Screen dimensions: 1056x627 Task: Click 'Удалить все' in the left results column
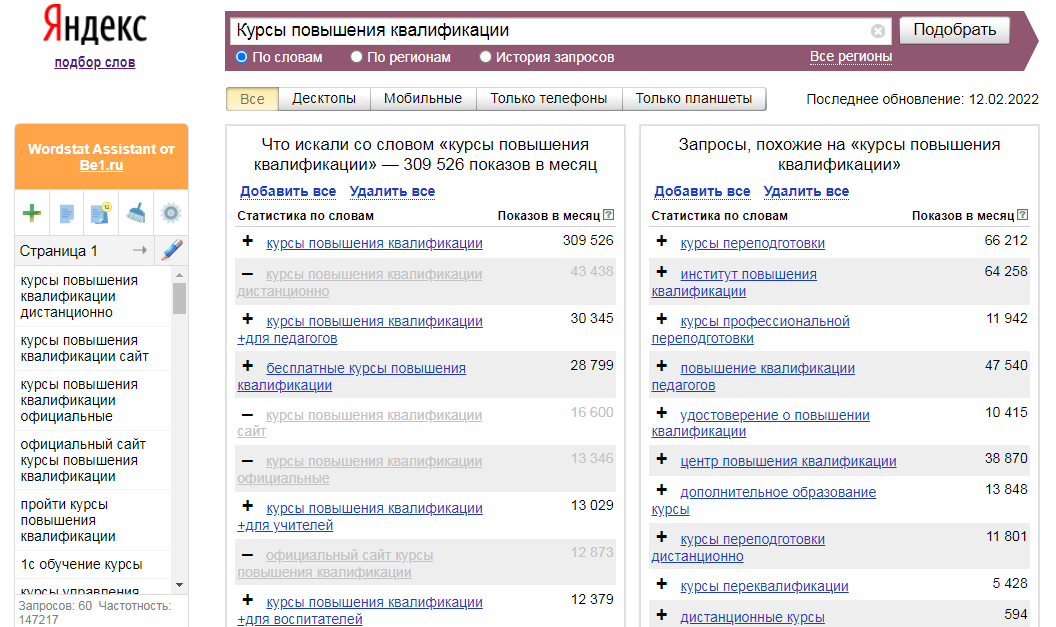392,191
